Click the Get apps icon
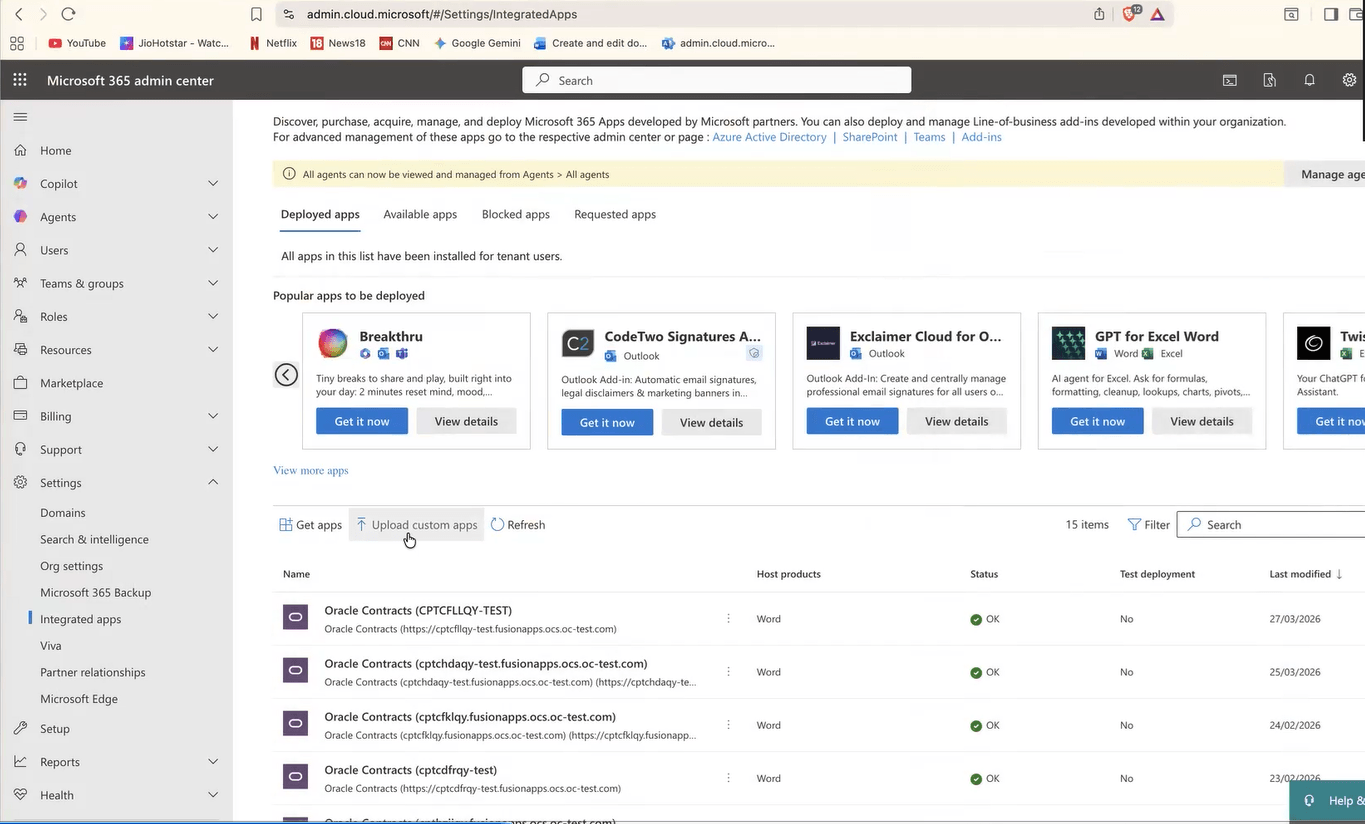Screen dimensions: 1365x824 (284, 524)
